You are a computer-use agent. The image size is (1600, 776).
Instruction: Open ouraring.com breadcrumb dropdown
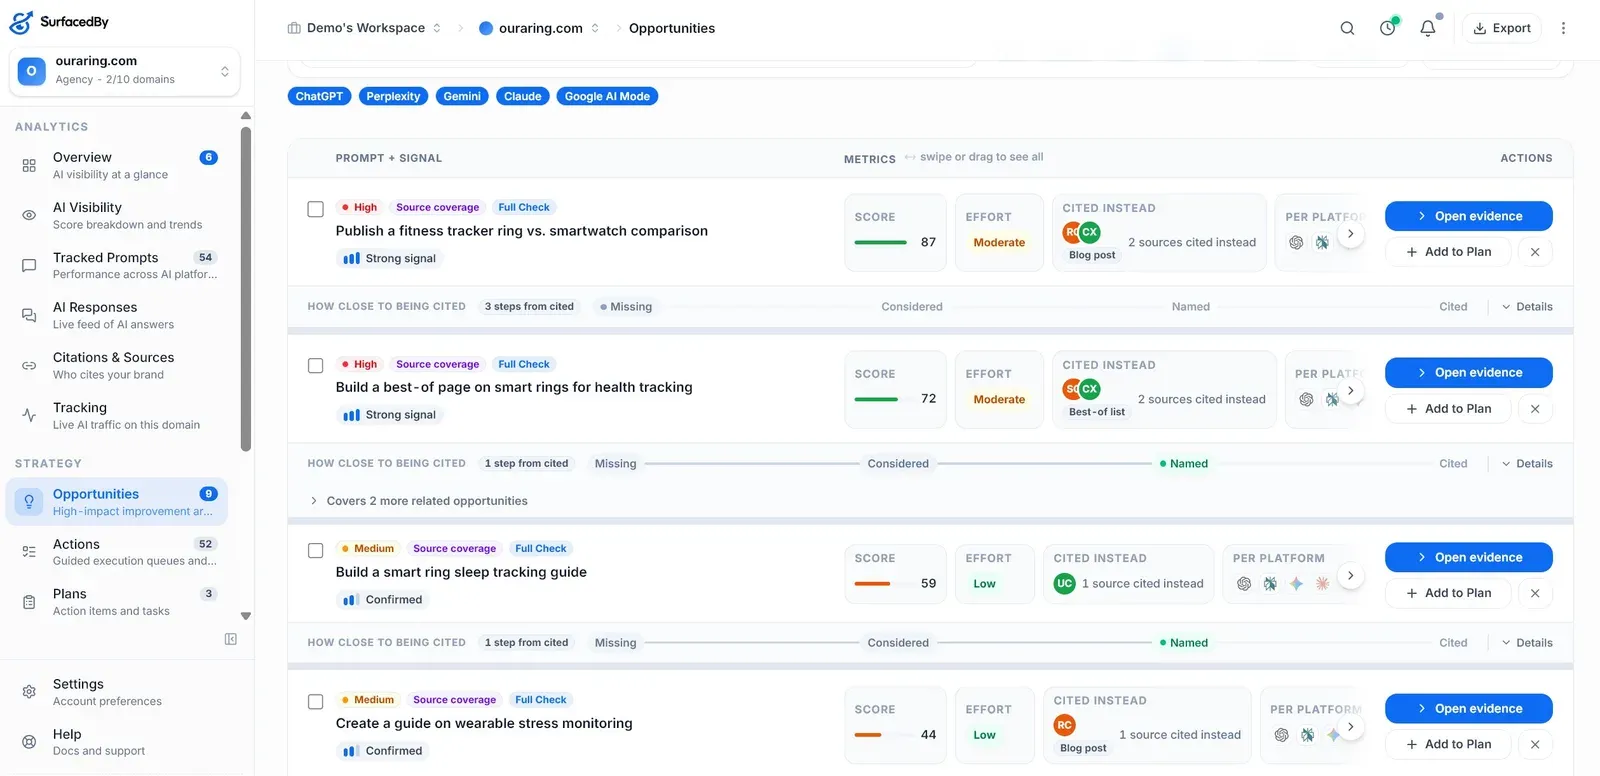pos(539,28)
